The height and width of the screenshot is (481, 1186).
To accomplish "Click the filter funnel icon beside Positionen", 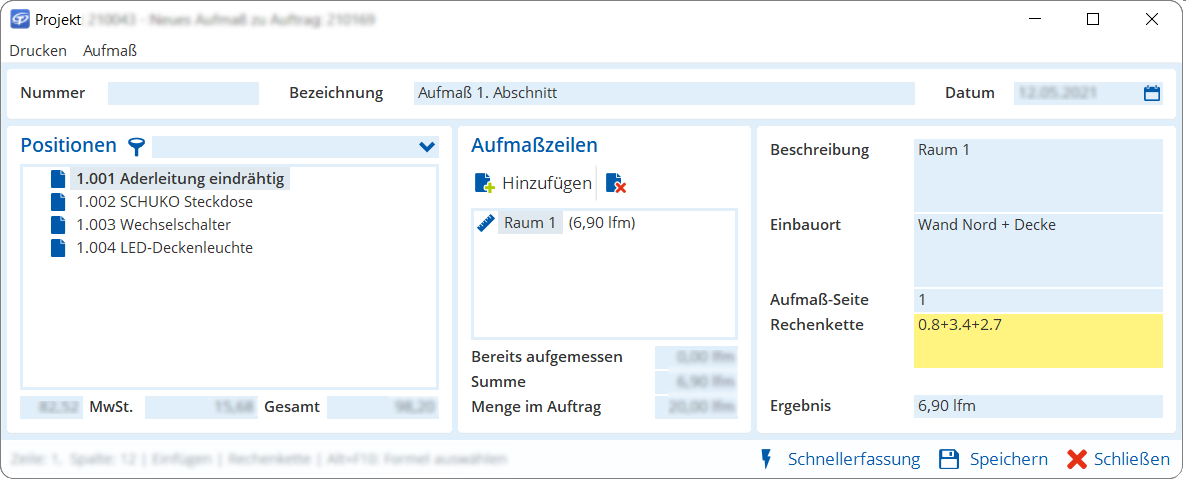I will (x=137, y=147).
